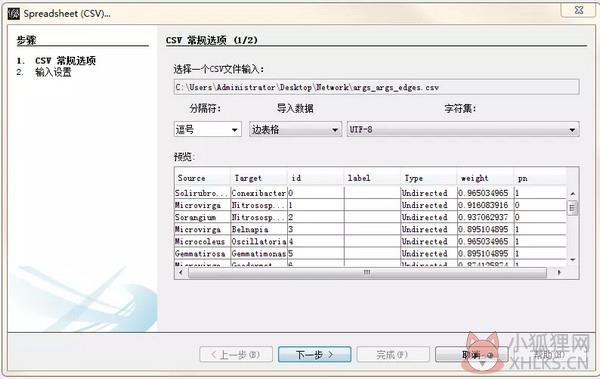The height and width of the screenshot is (379, 600).
Task: Click the horizontal scrollbar left arrow
Action: point(181,273)
